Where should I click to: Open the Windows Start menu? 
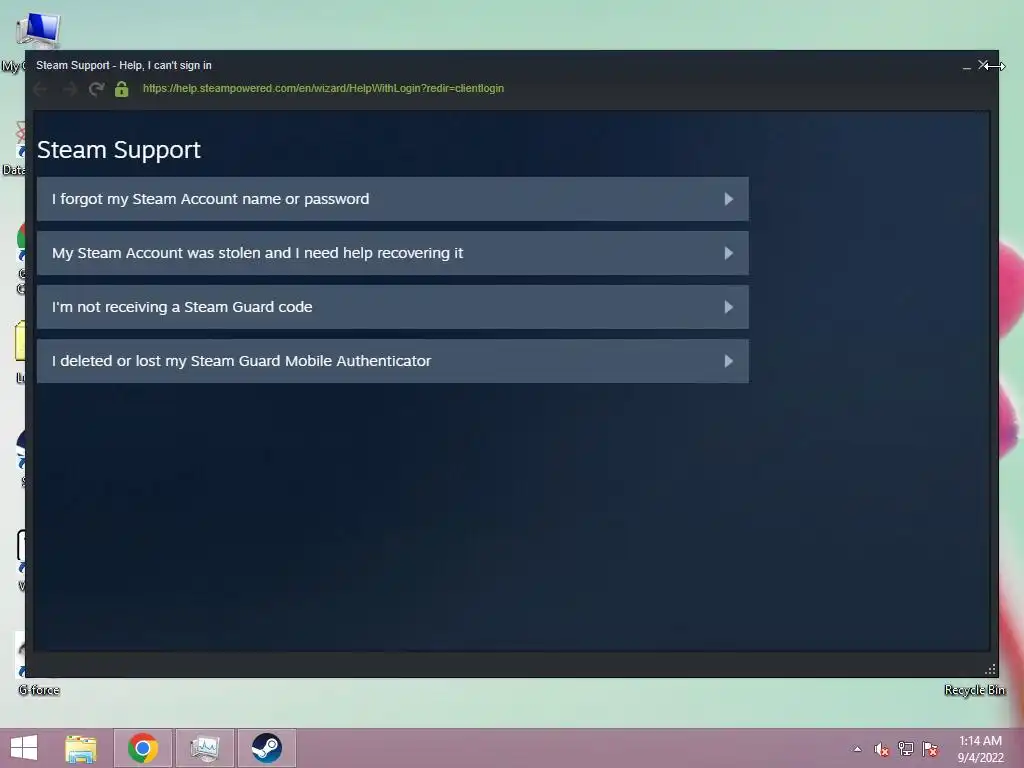coord(24,748)
